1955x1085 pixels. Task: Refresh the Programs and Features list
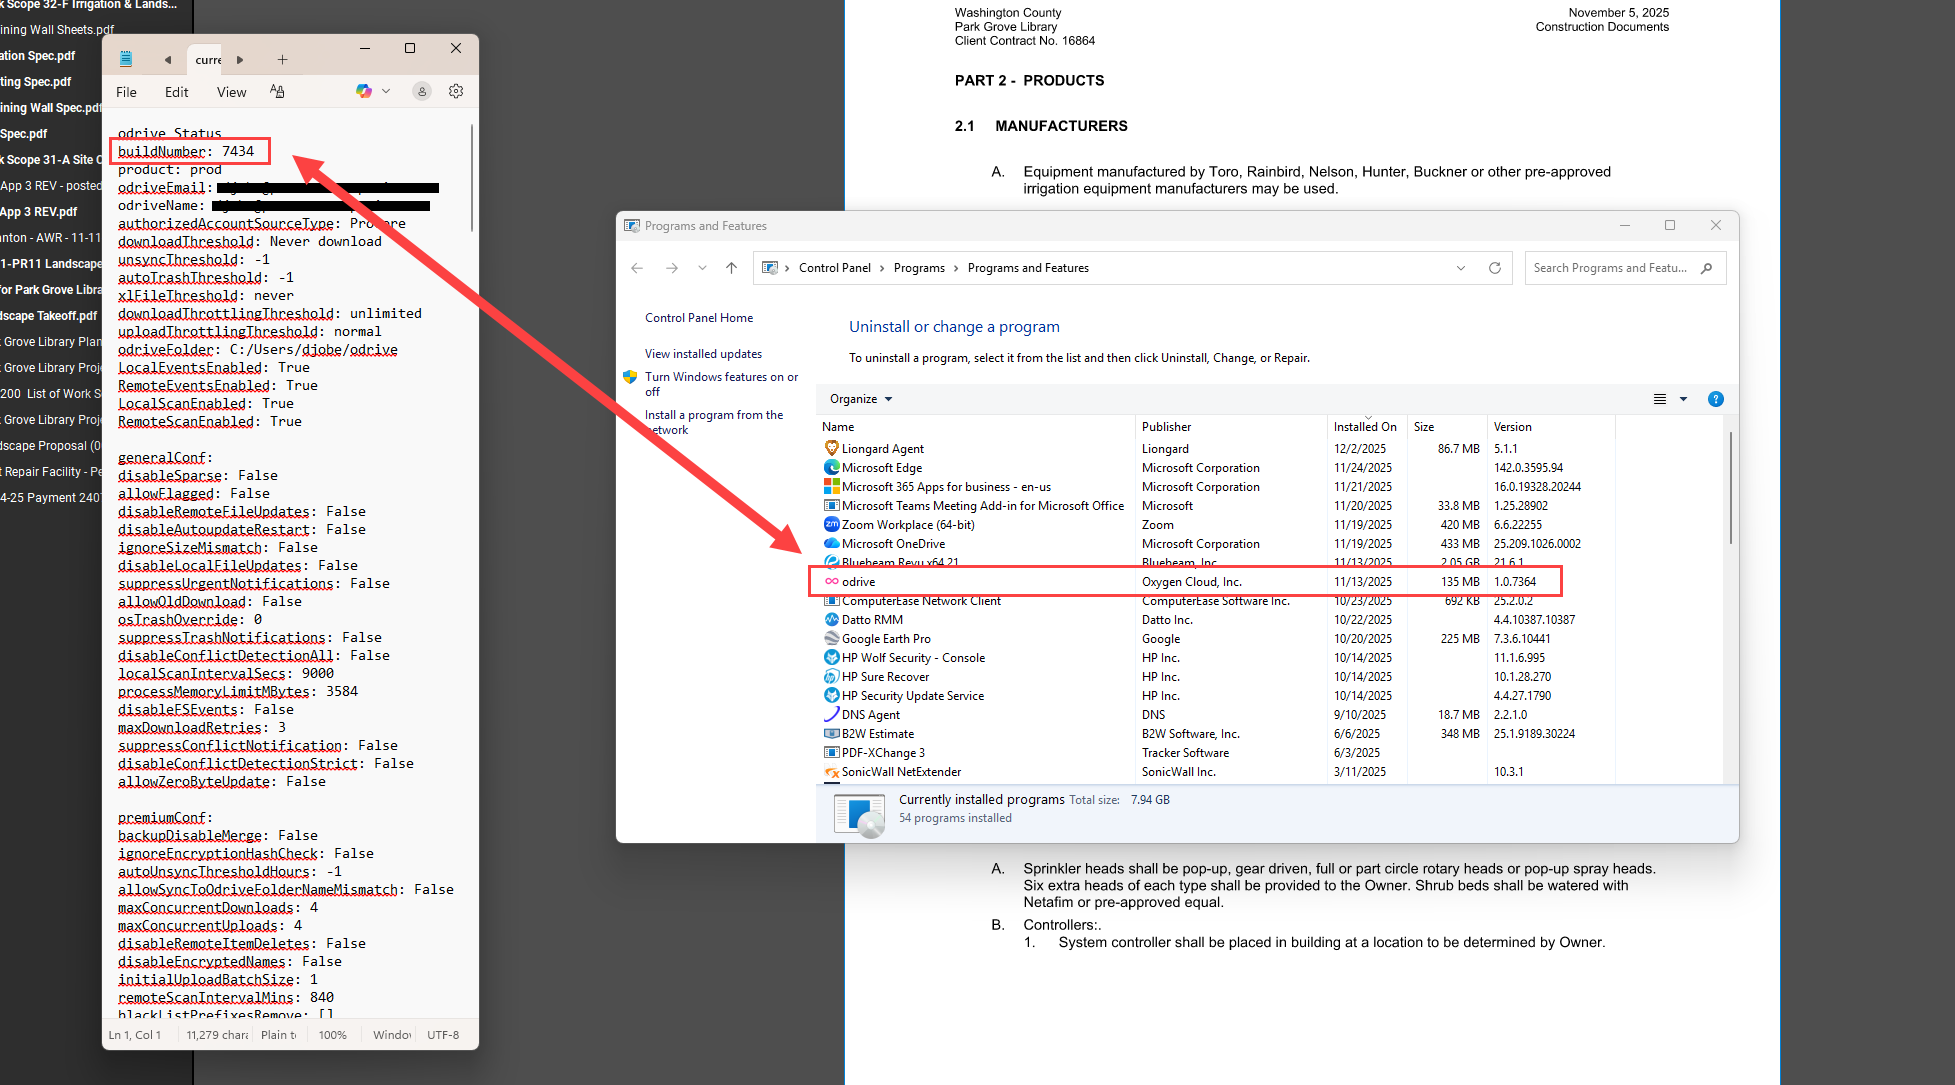coord(1495,268)
